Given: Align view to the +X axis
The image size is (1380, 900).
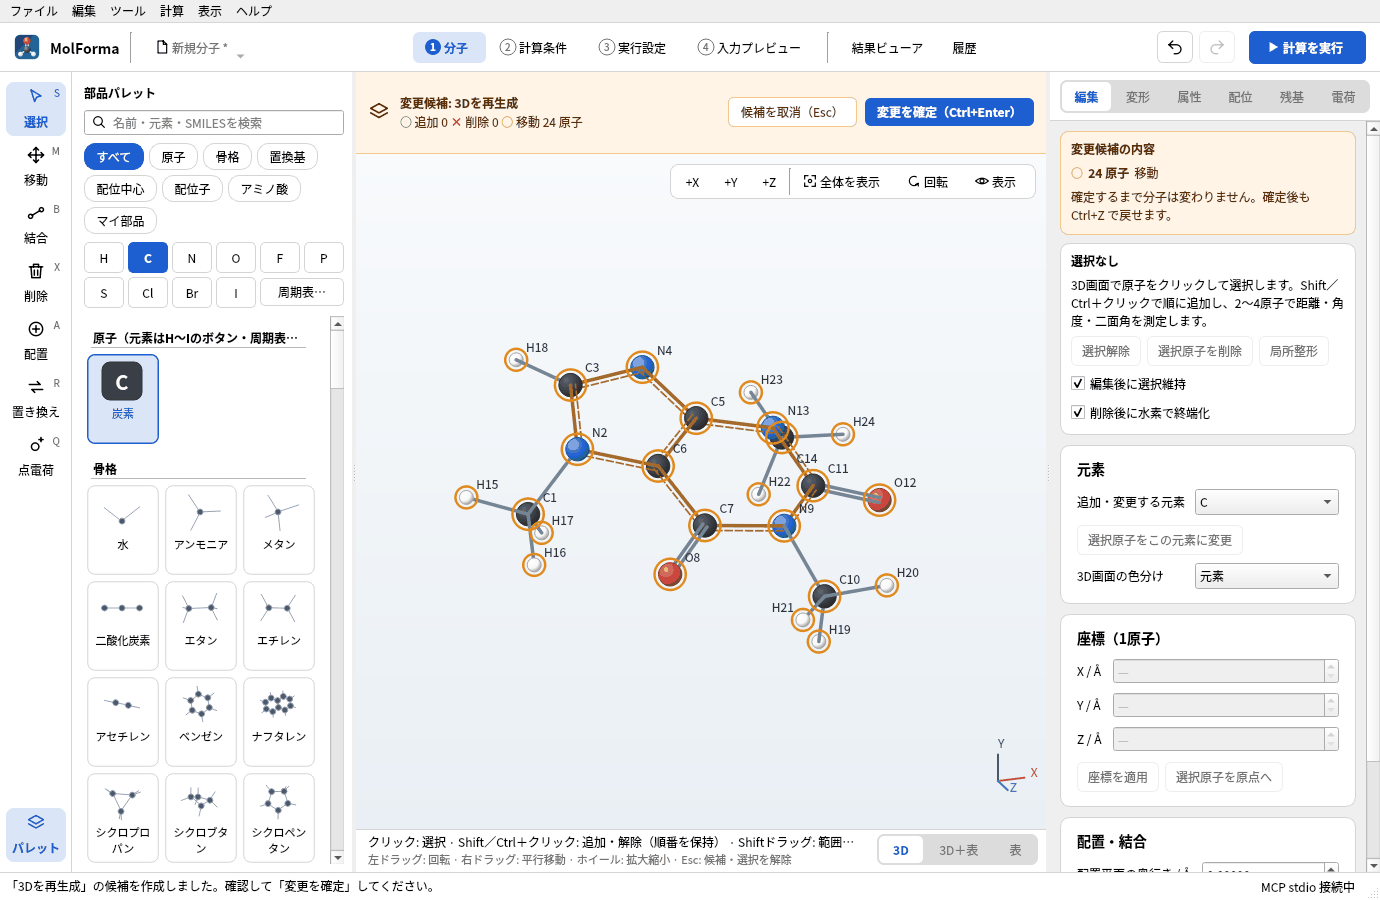Looking at the screenshot, I should point(692,182).
